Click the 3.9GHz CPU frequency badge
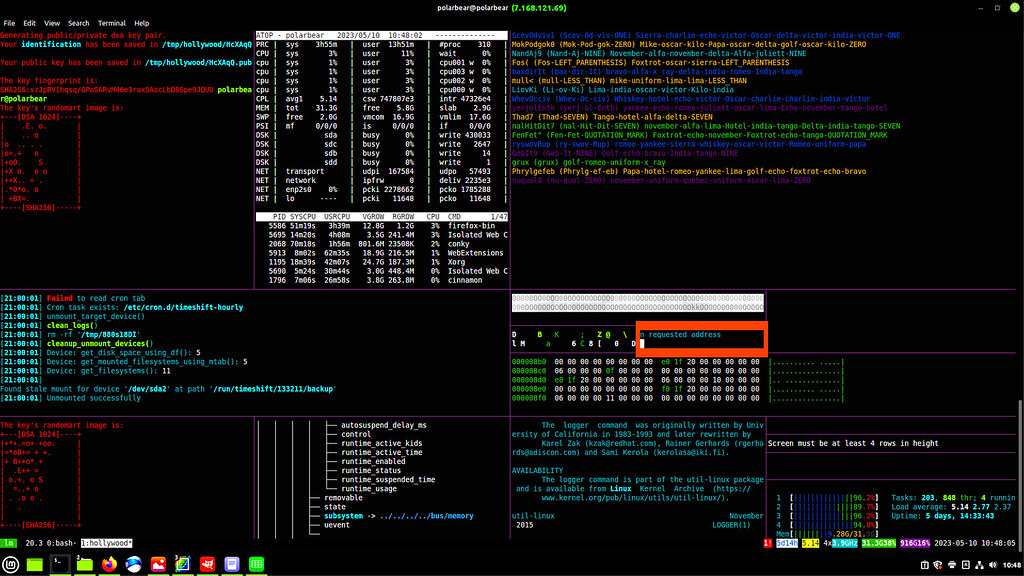 (x=844, y=543)
